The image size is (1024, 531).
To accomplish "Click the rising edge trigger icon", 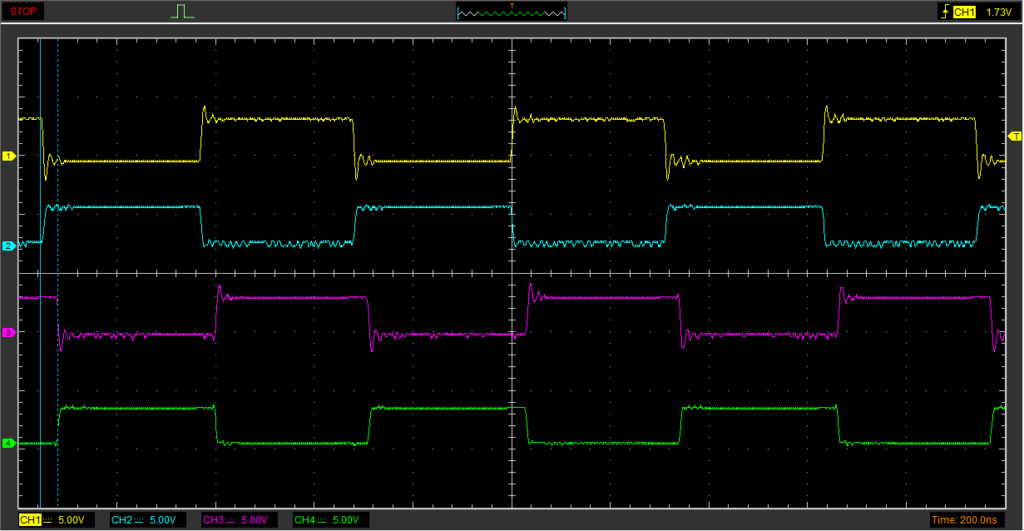I will click(943, 12).
